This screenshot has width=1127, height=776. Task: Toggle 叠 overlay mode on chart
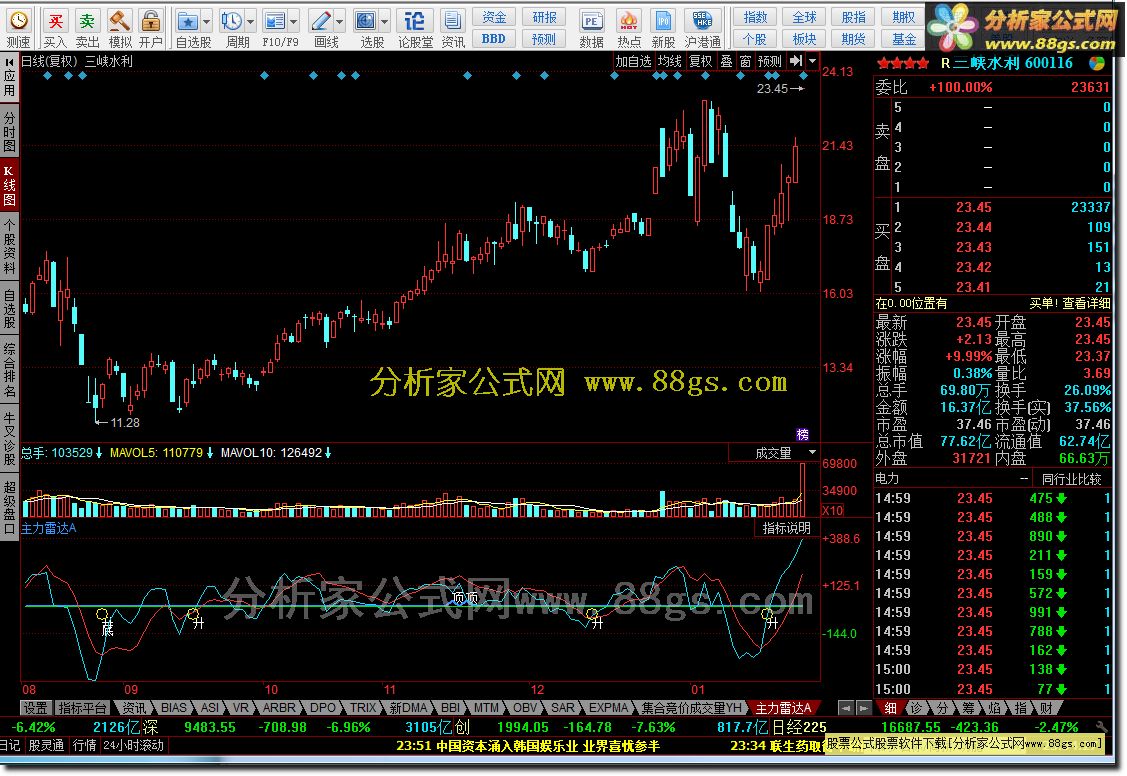pyautogui.click(x=727, y=62)
